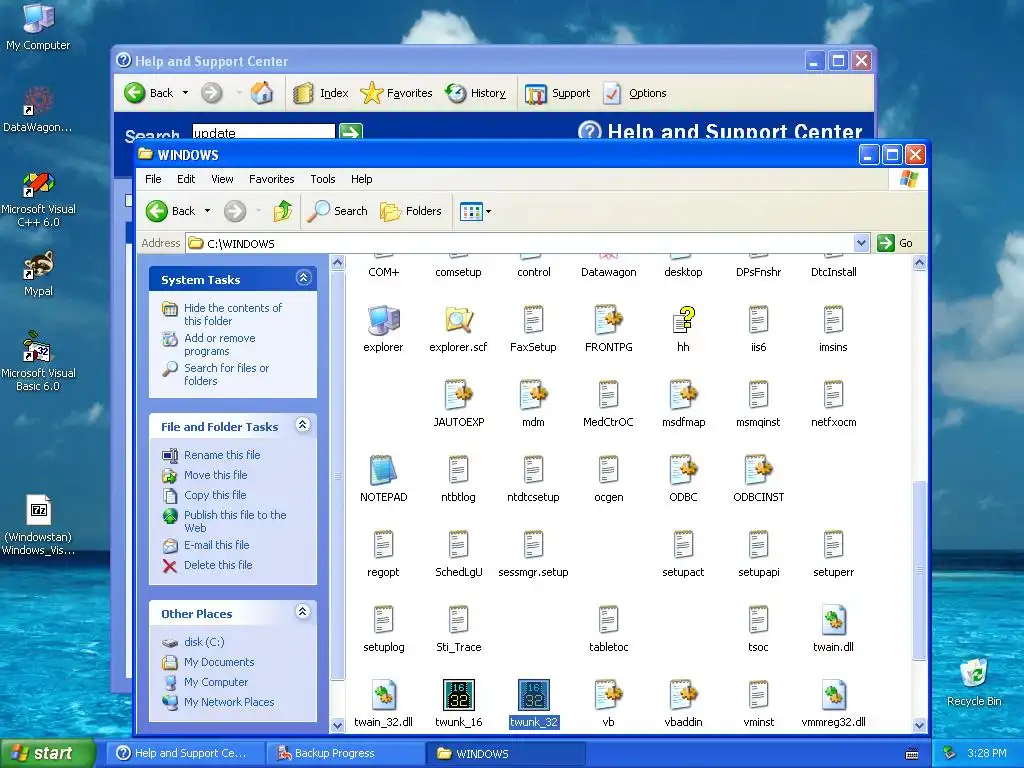Open the Back history dropdown arrow in WINDOWS
1024x768 pixels.
pyautogui.click(x=208, y=211)
